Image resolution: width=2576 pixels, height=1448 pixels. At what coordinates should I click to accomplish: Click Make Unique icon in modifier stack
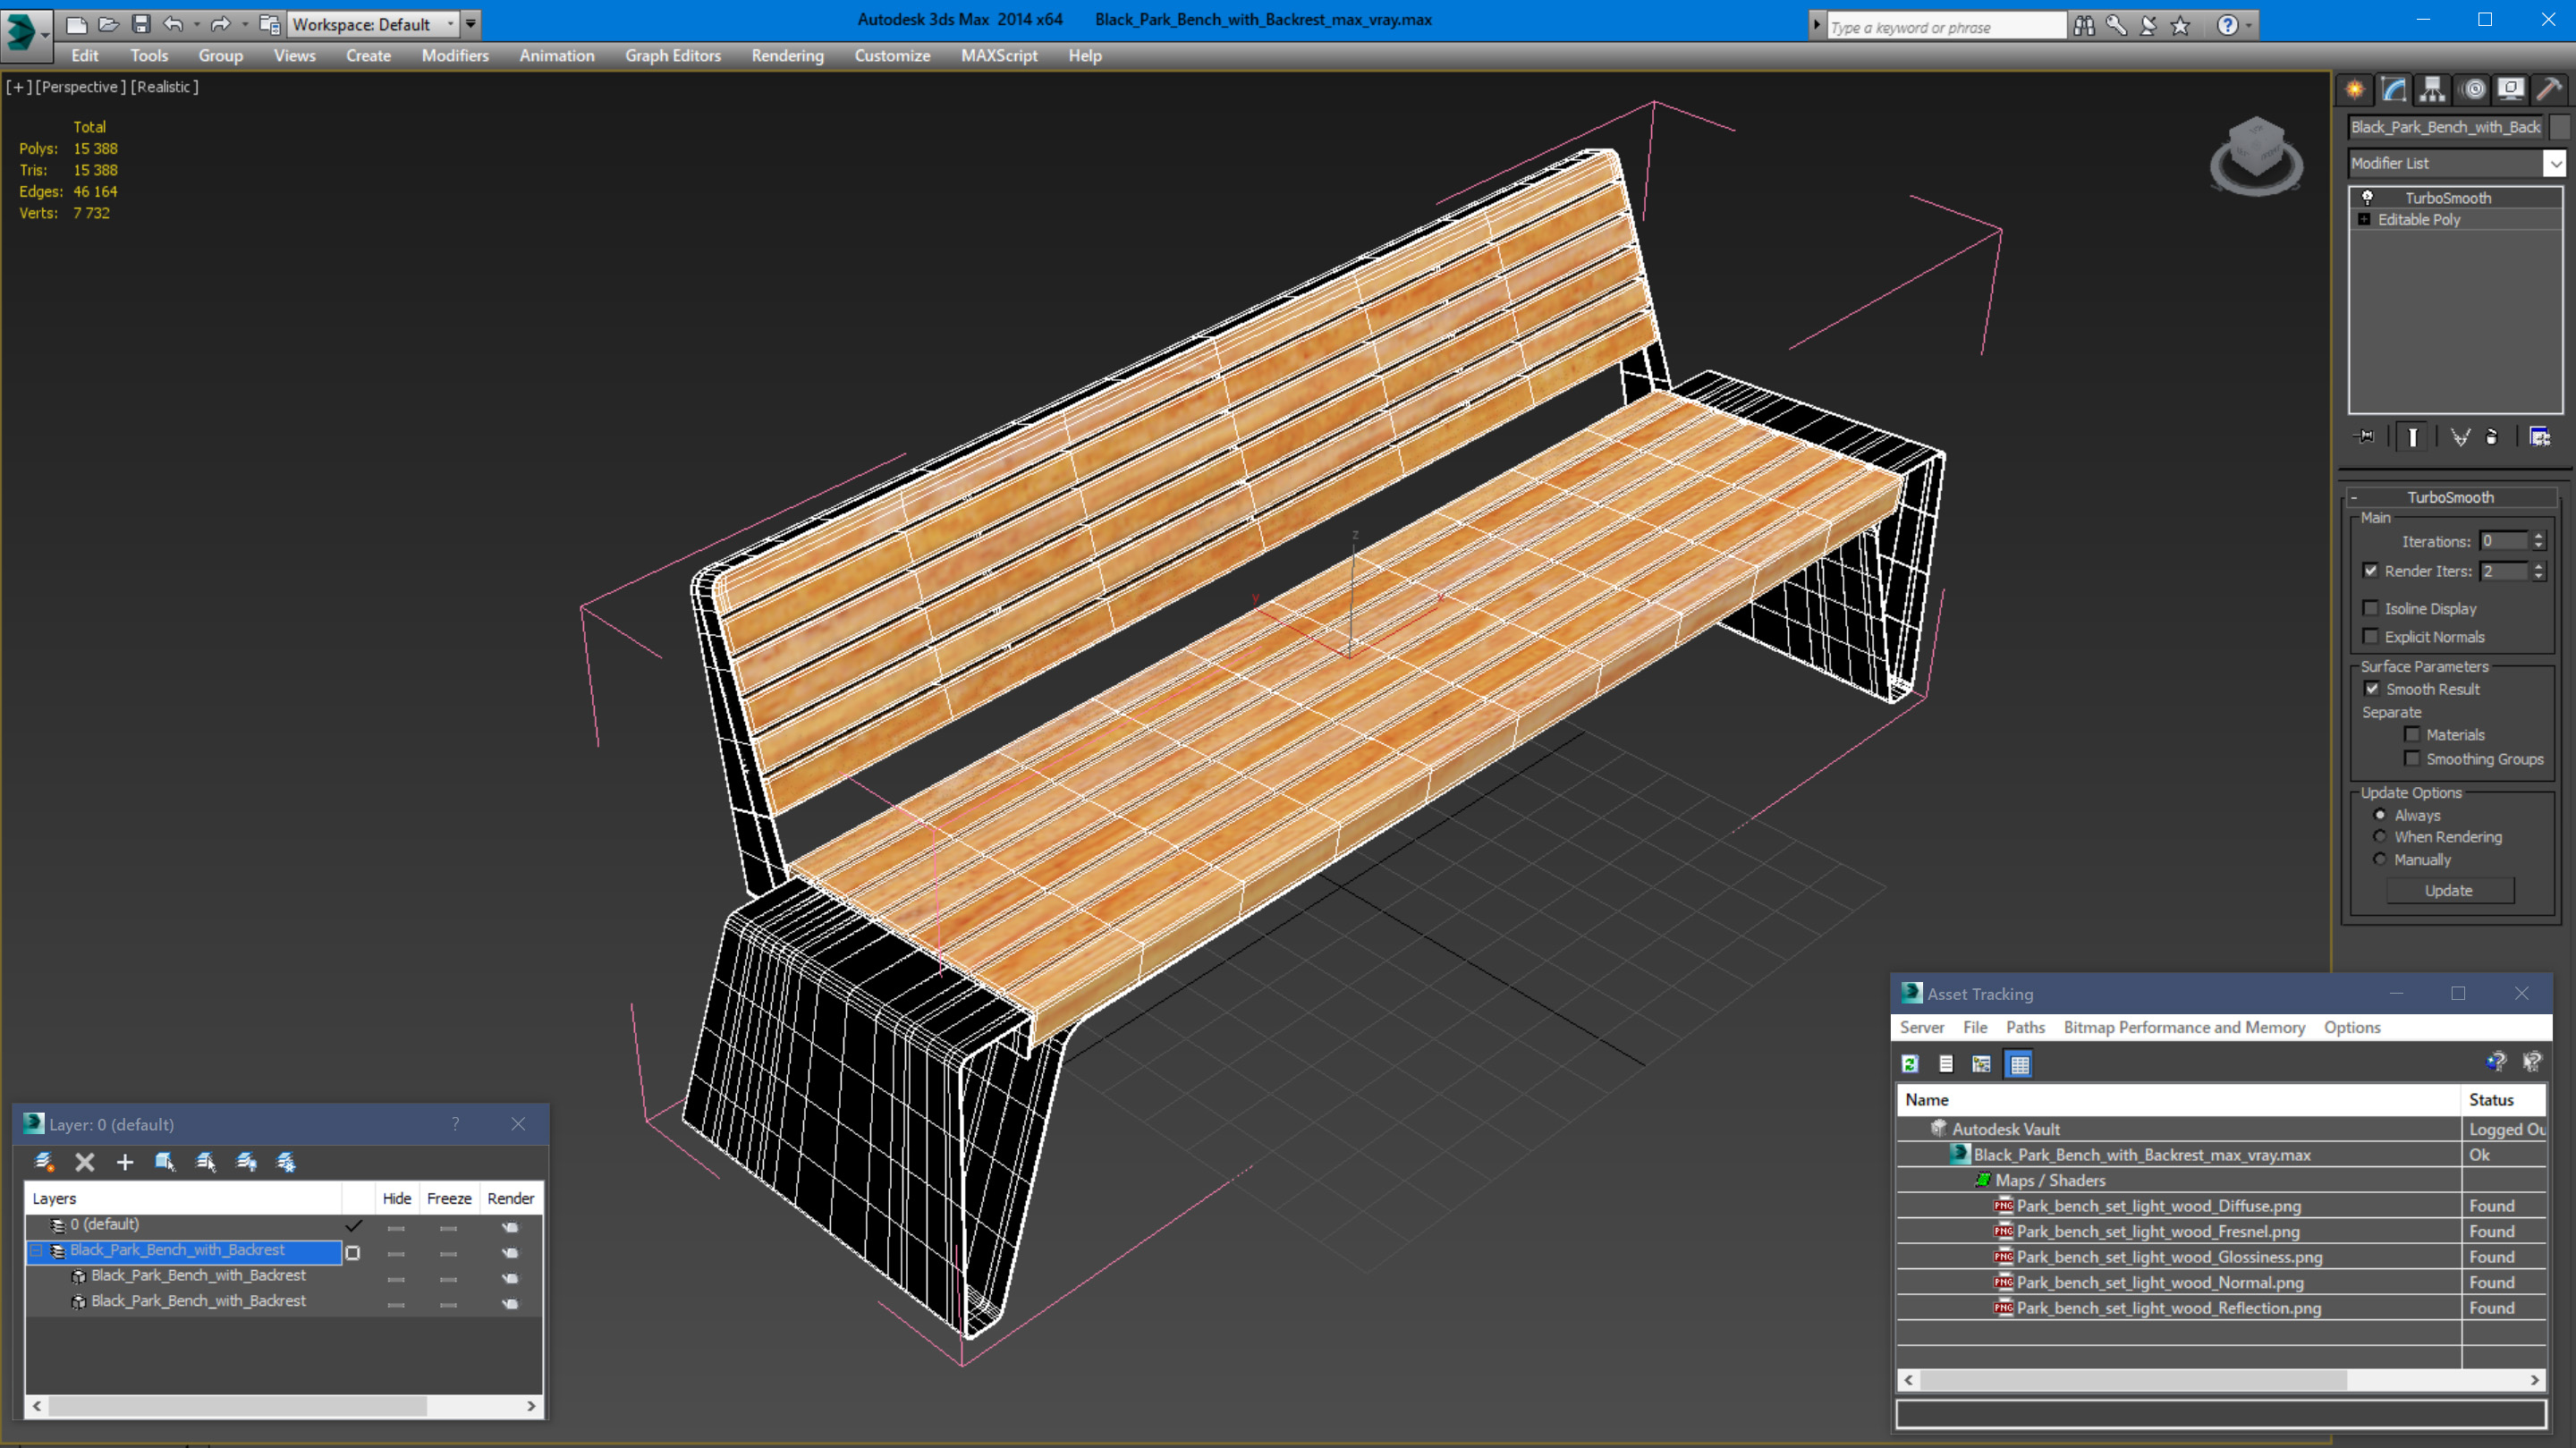2460,437
